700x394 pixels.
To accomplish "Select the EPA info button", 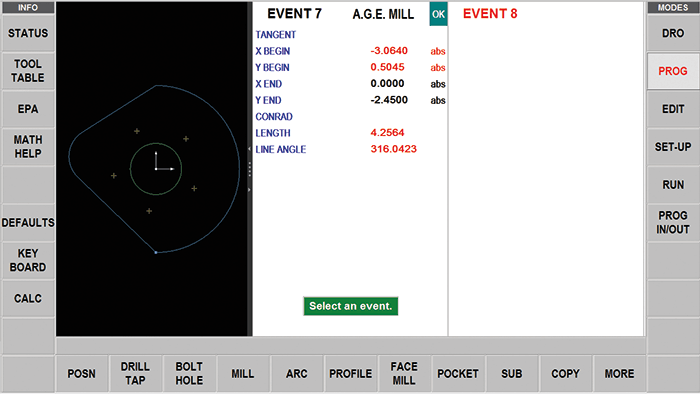I will (x=28, y=109).
